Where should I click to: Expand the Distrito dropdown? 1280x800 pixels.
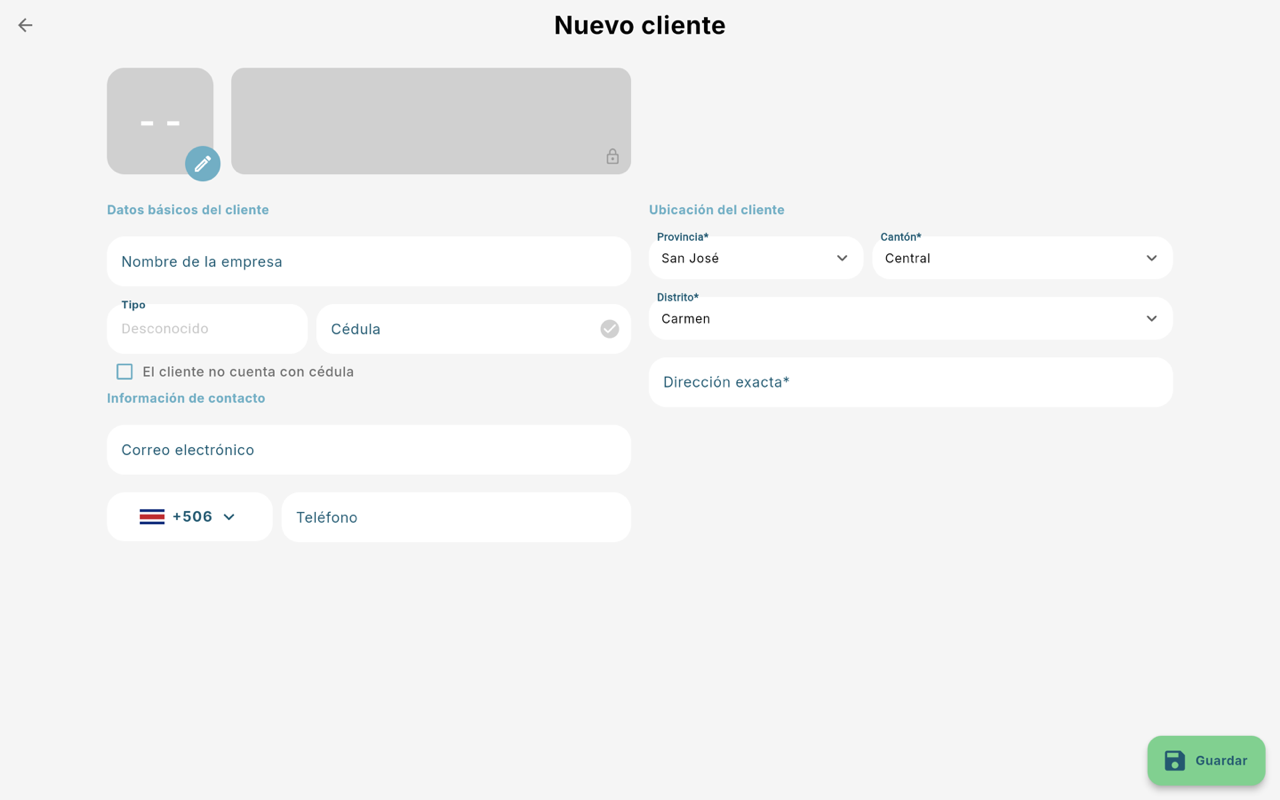(911, 319)
